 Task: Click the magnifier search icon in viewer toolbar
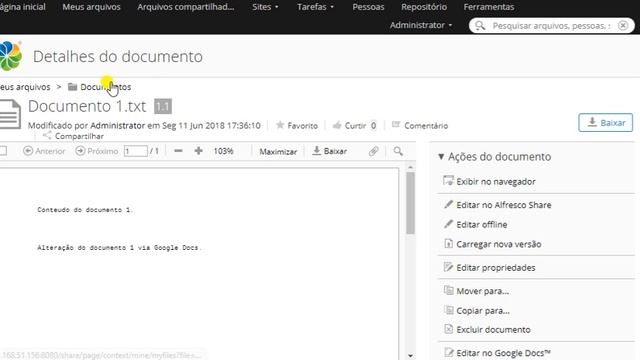pos(398,151)
